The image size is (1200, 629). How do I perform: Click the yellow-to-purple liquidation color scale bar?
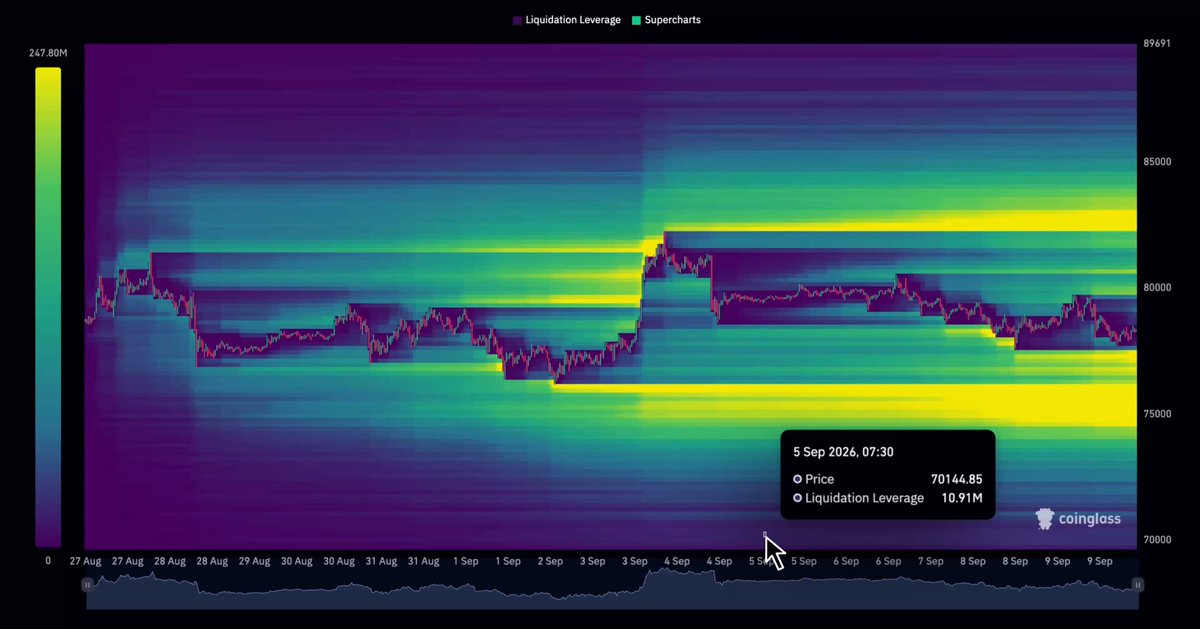click(x=48, y=308)
